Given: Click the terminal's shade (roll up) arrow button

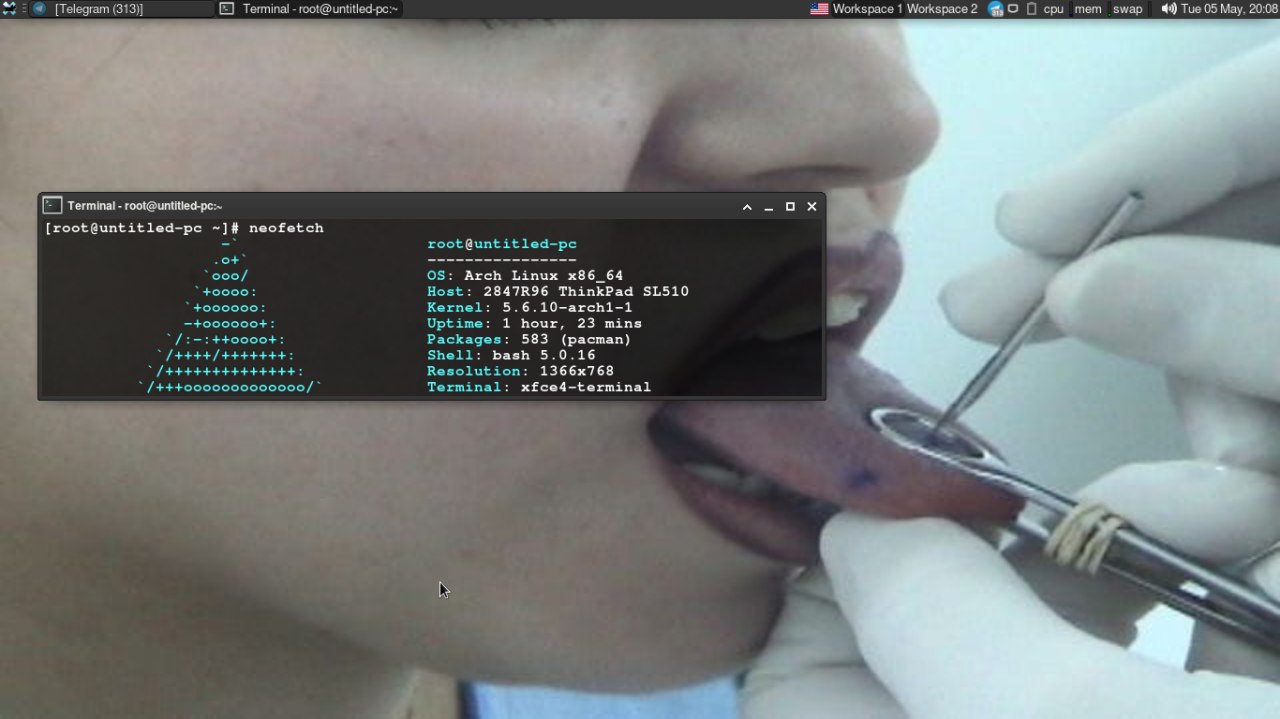Looking at the screenshot, I should point(747,207).
